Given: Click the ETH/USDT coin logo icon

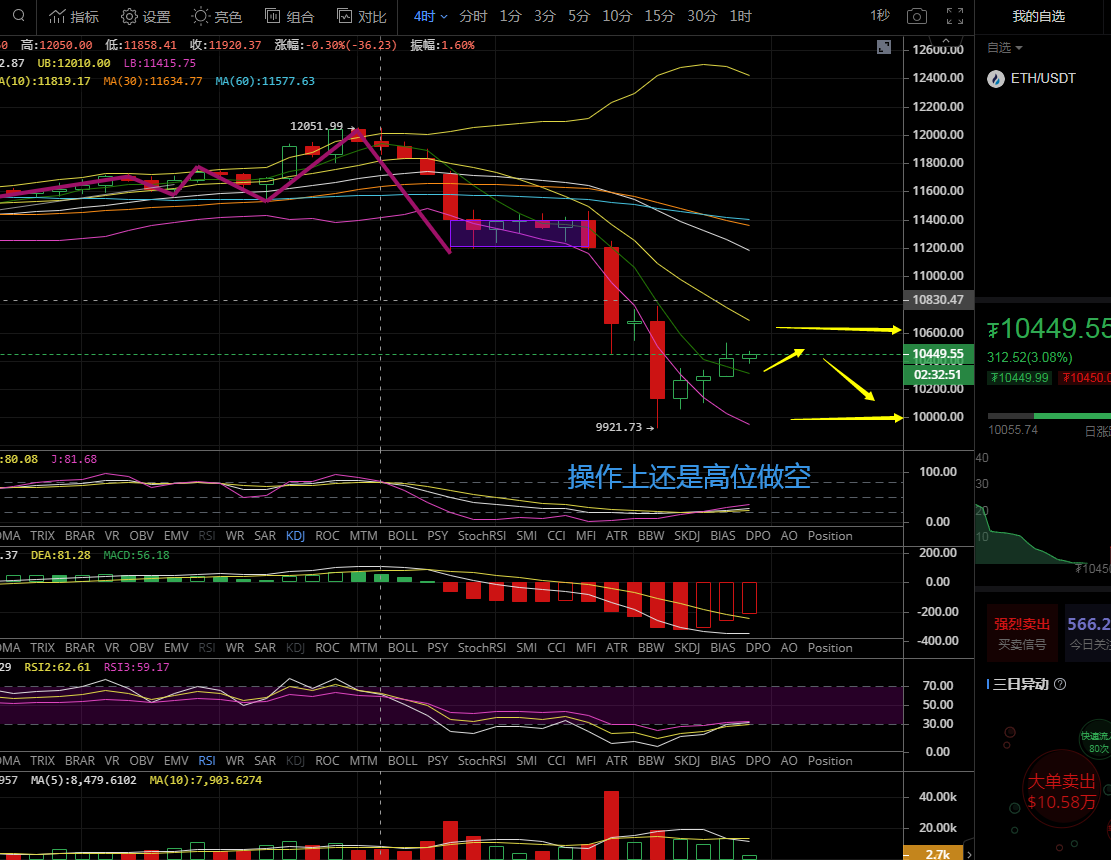Looking at the screenshot, I should (995, 78).
